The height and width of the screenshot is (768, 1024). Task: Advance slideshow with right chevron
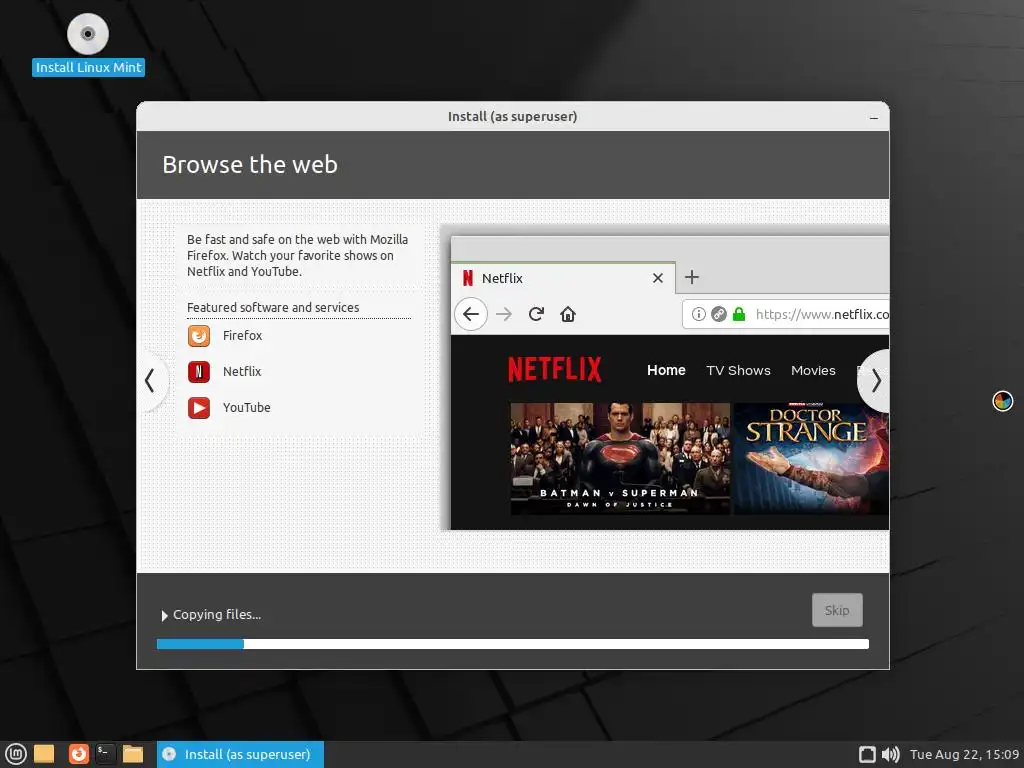point(874,381)
